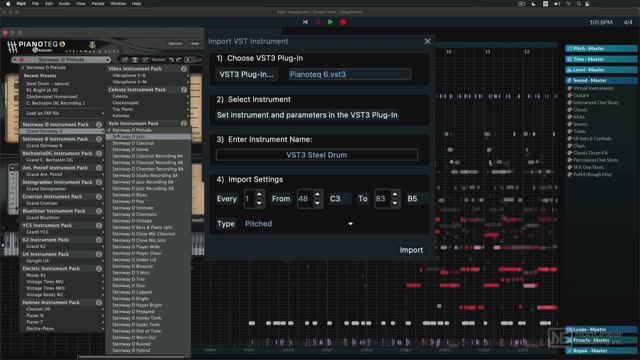640x360 pixels.
Task: Open Virtual Instruments sound category
Action: tap(593, 88)
